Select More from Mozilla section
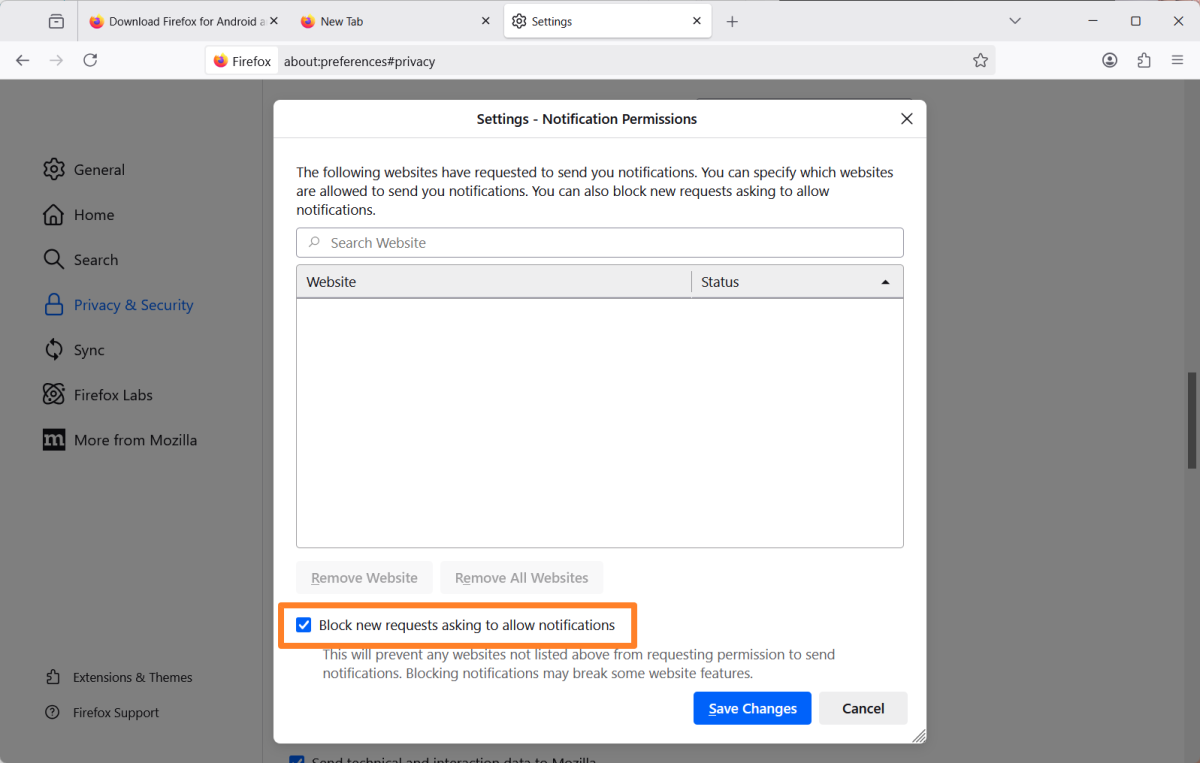1200x763 pixels. coord(133,439)
